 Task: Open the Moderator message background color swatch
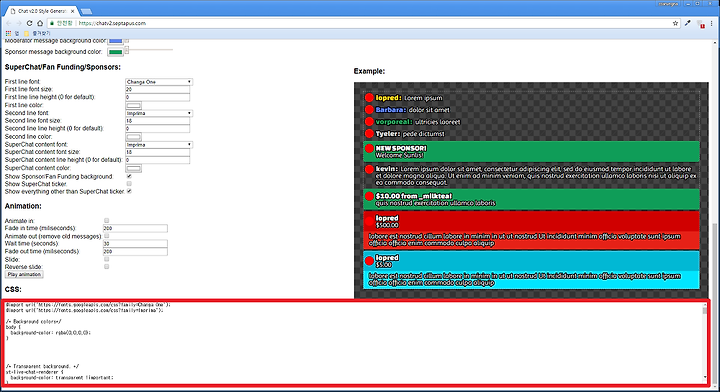pos(115,41)
